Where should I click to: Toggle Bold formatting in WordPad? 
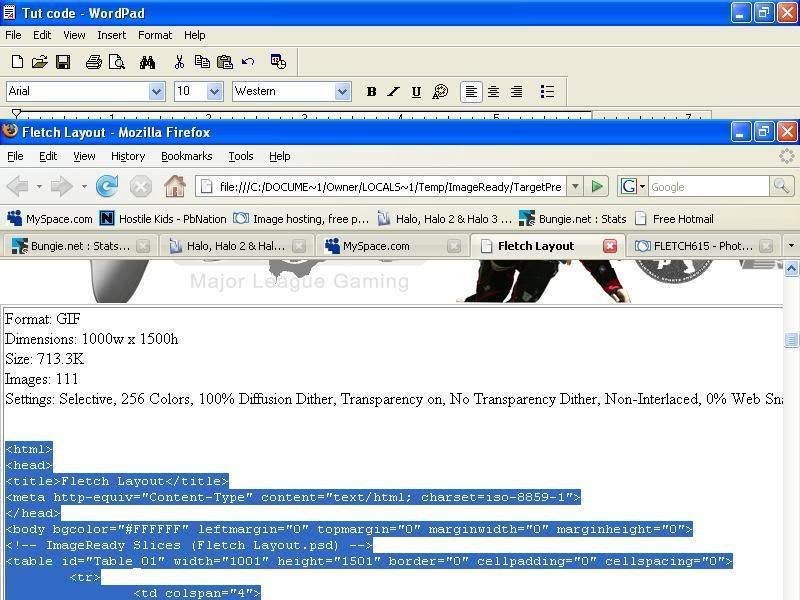tap(371, 91)
